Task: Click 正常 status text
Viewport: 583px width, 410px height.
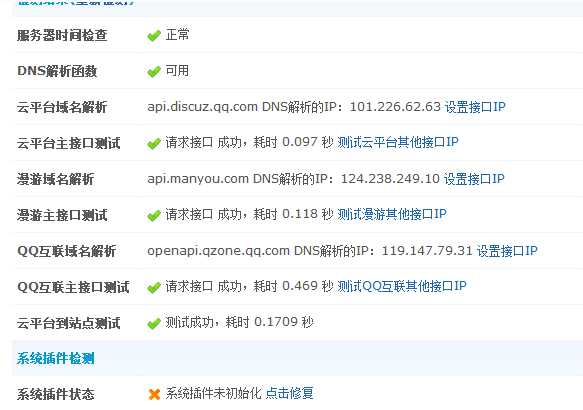Action: pos(177,35)
